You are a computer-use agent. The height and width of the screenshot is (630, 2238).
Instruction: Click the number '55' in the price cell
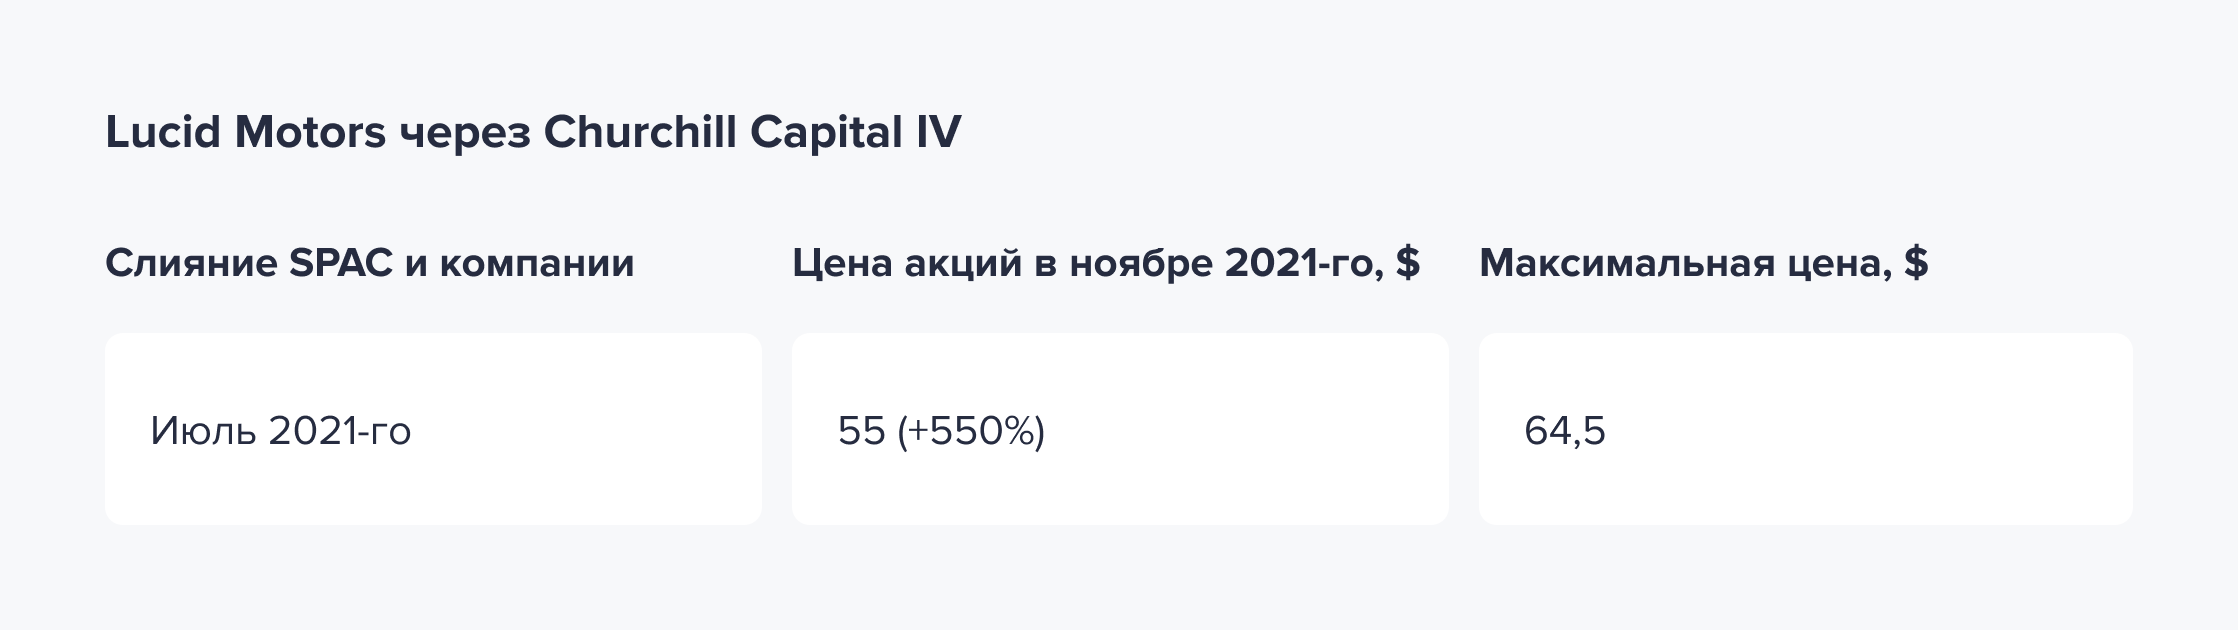[x=862, y=431]
